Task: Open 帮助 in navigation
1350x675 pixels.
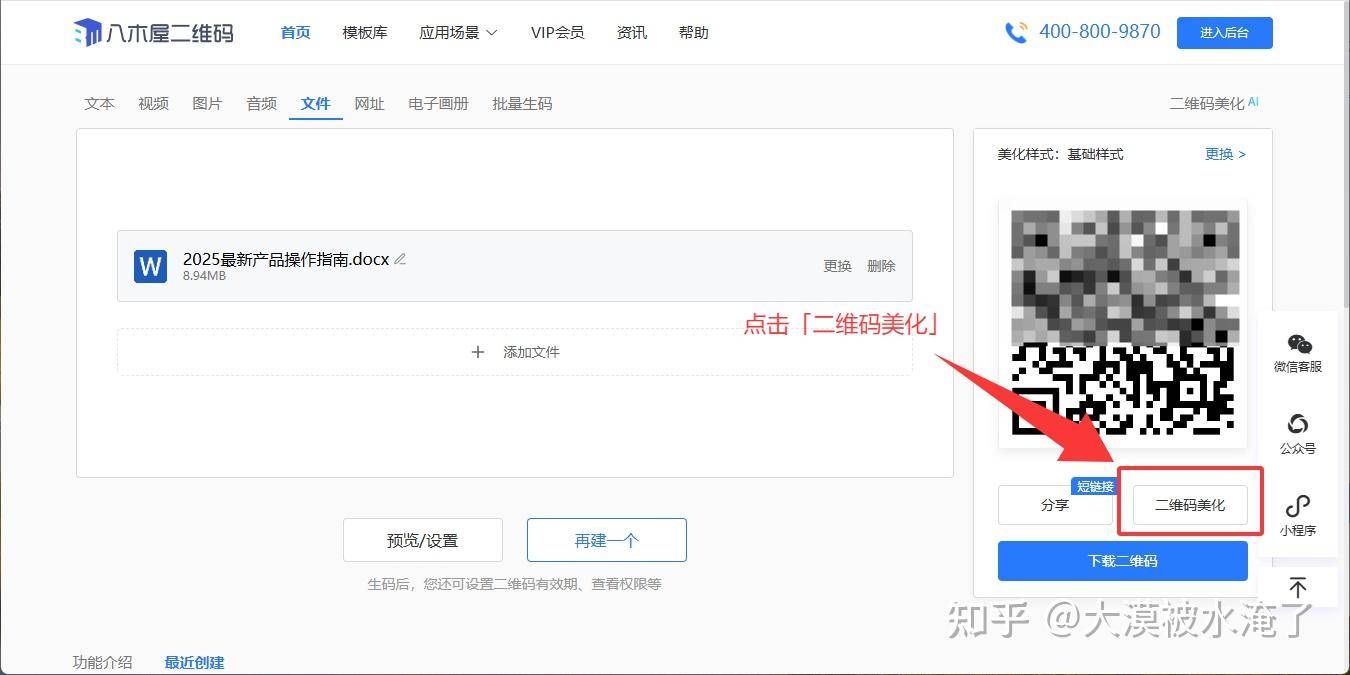Action: (694, 33)
